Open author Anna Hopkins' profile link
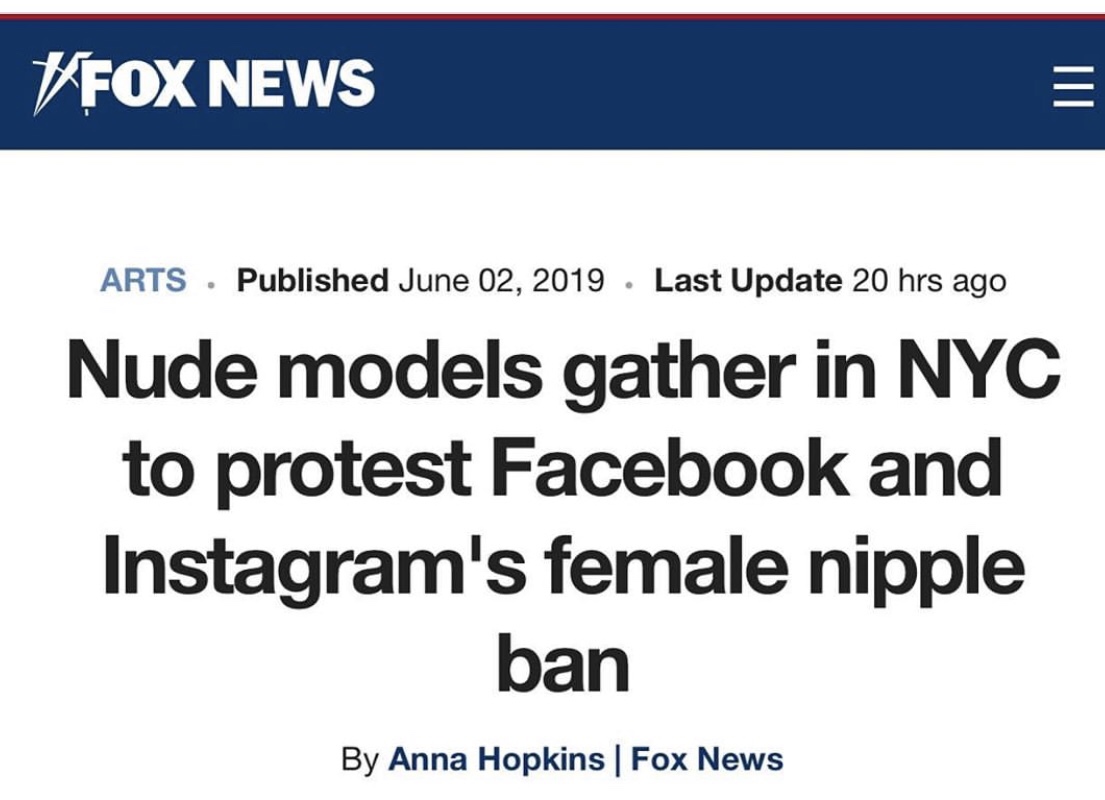This screenshot has width=1105, height=800. coord(495,759)
